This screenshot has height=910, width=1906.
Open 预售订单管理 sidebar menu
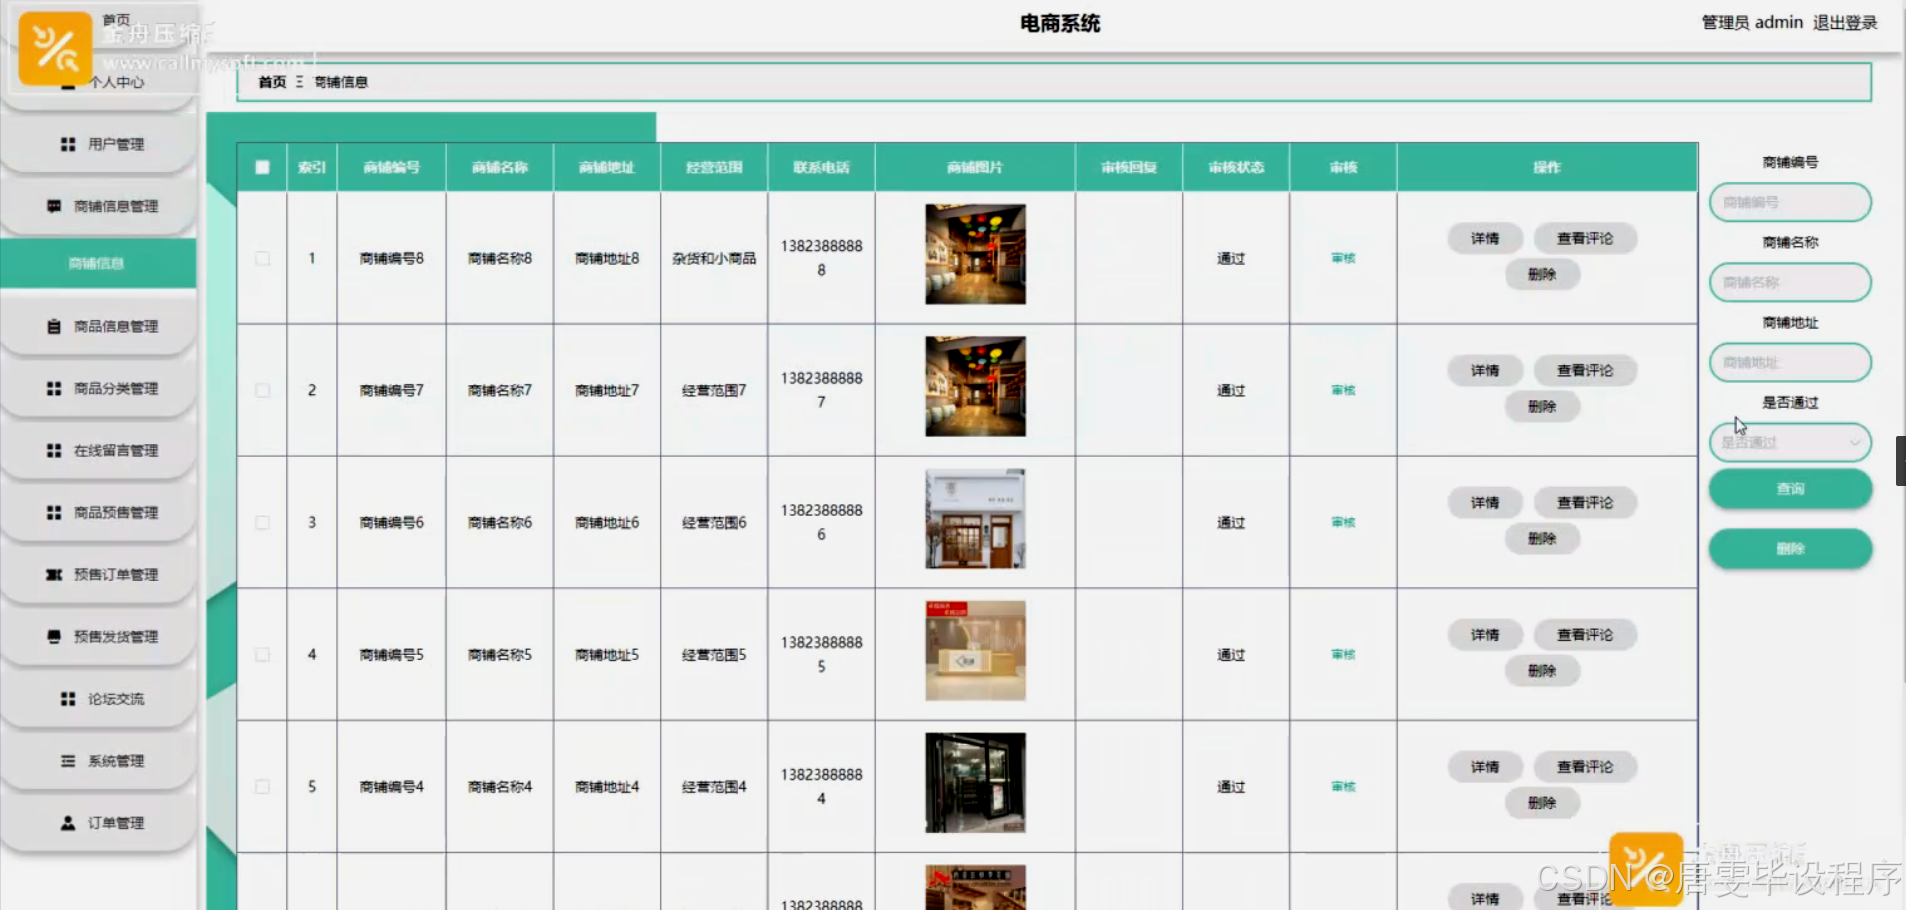[99, 574]
